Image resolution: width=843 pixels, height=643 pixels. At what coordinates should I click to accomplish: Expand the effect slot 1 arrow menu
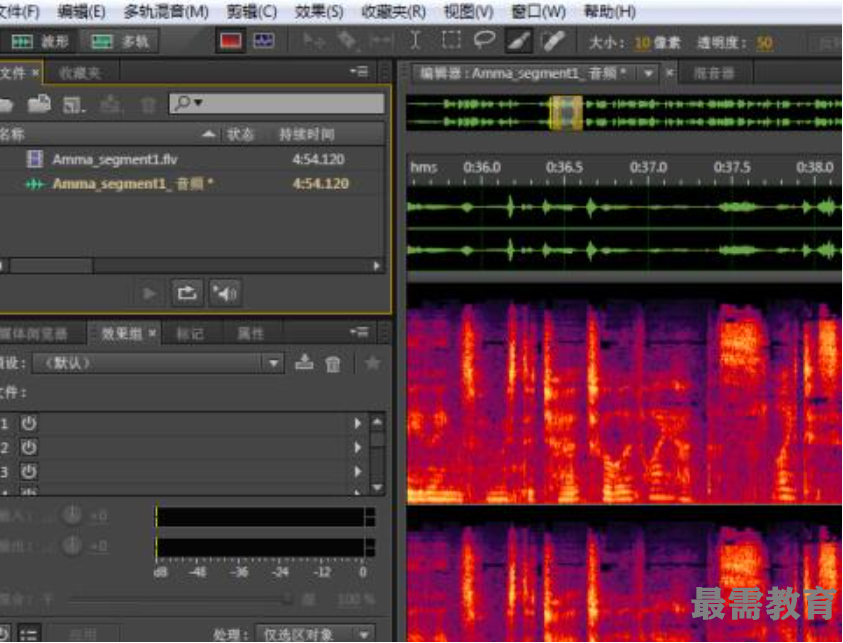[358, 423]
